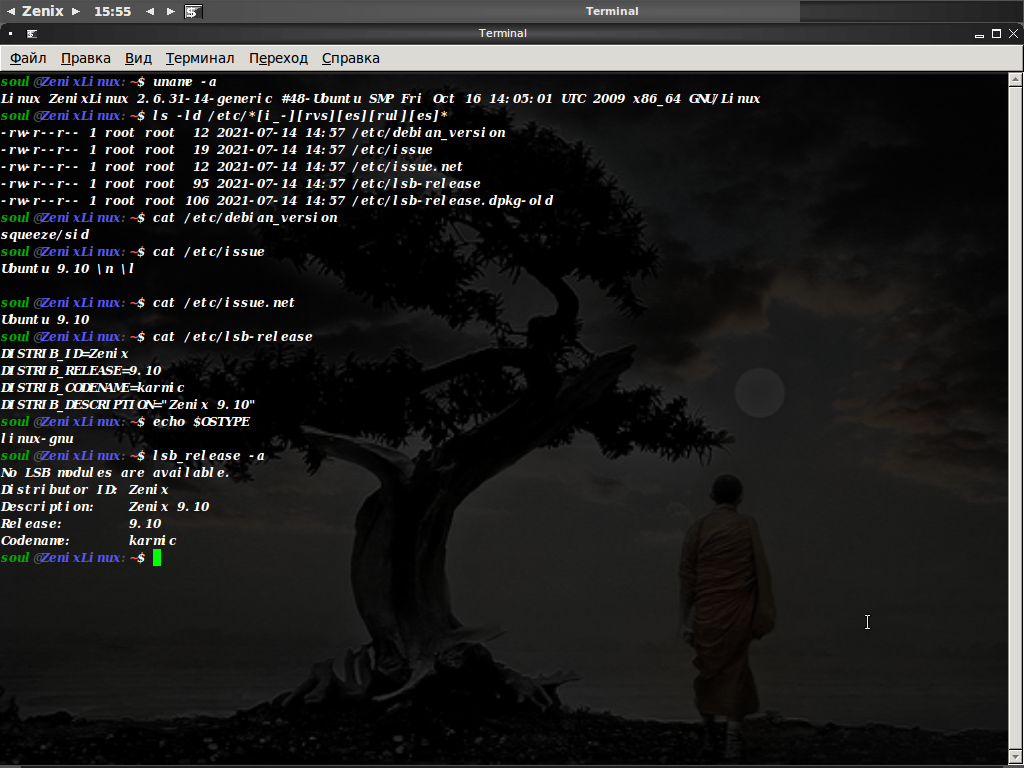
Task: Click the listing row ending in /etc/issue
Action: 217,150
